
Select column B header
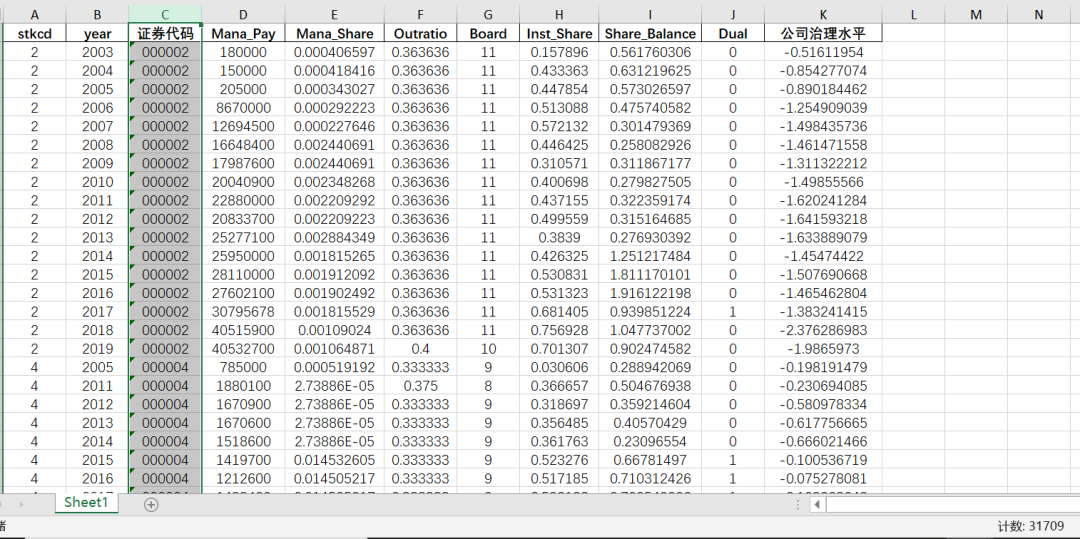pyautogui.click(x=97, y=14)
